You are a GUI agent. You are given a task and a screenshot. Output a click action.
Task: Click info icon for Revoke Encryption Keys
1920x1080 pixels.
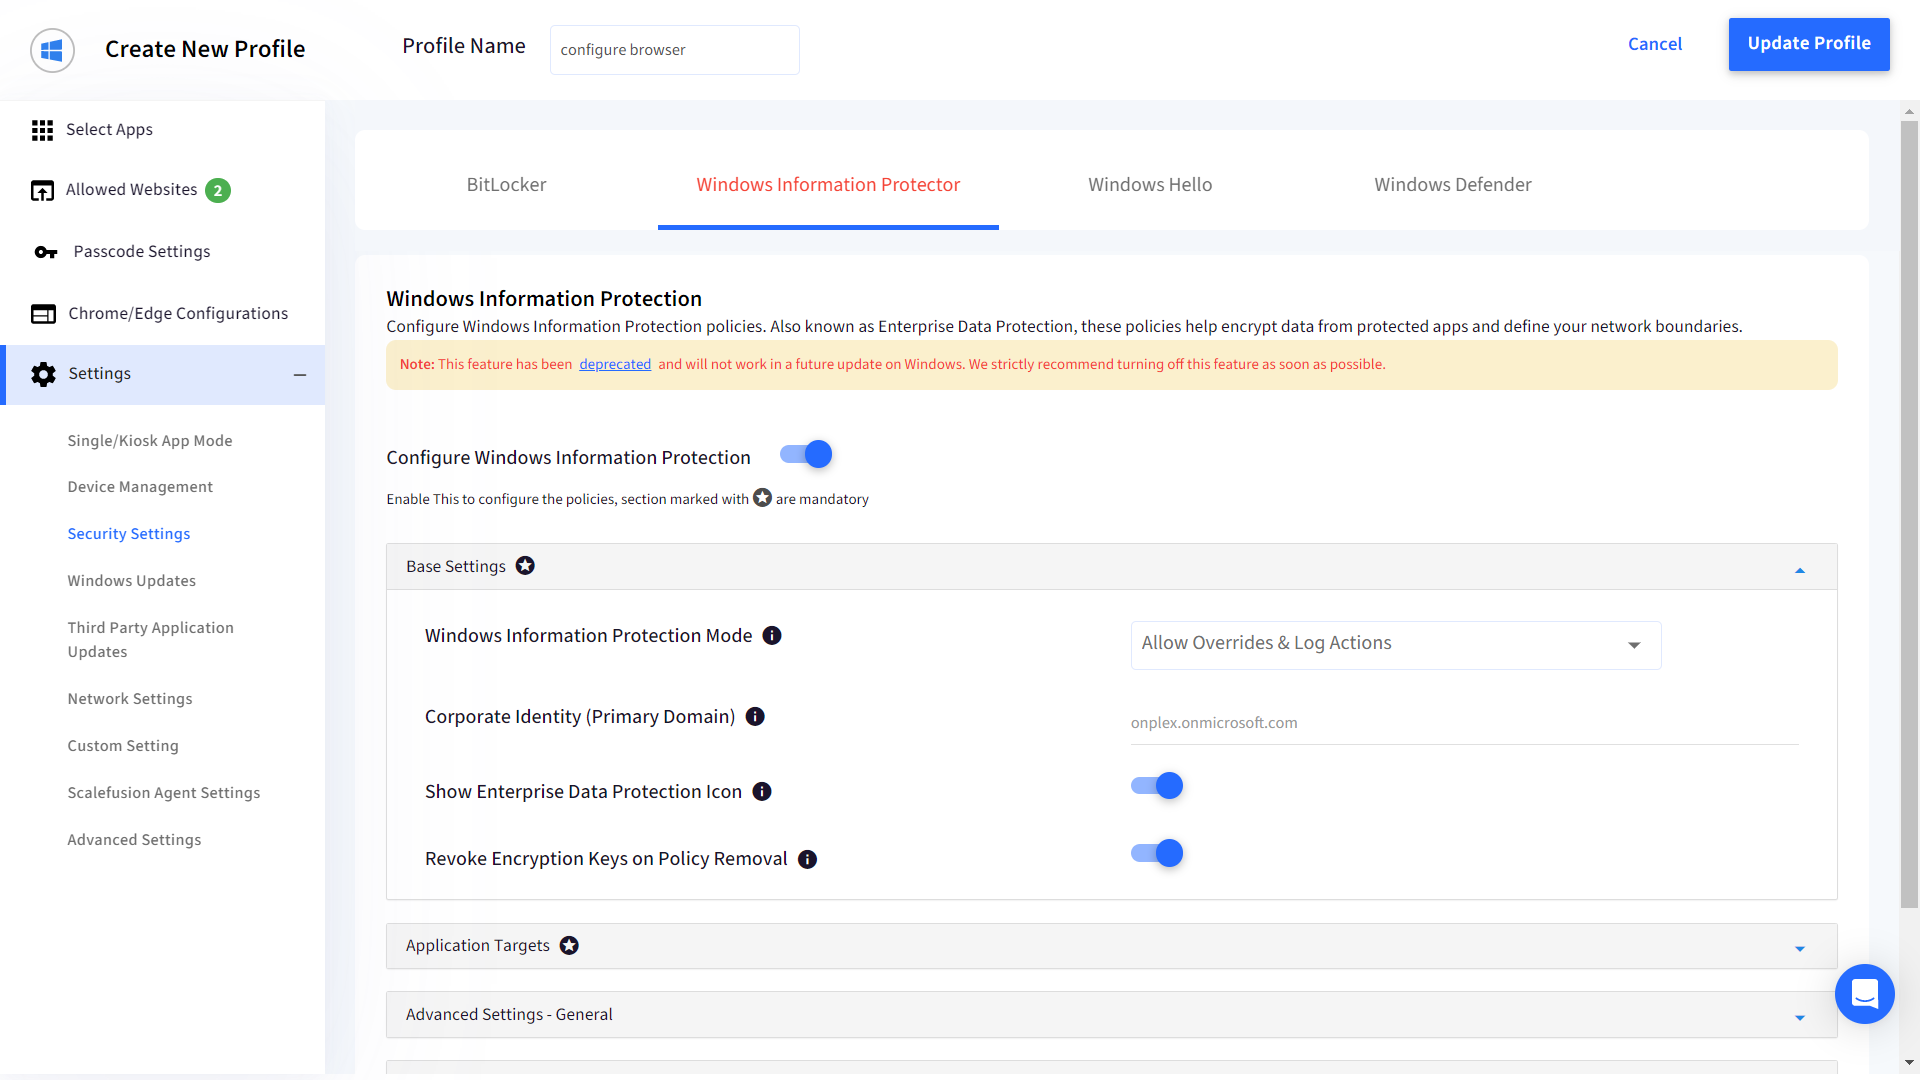click(808, 860)
